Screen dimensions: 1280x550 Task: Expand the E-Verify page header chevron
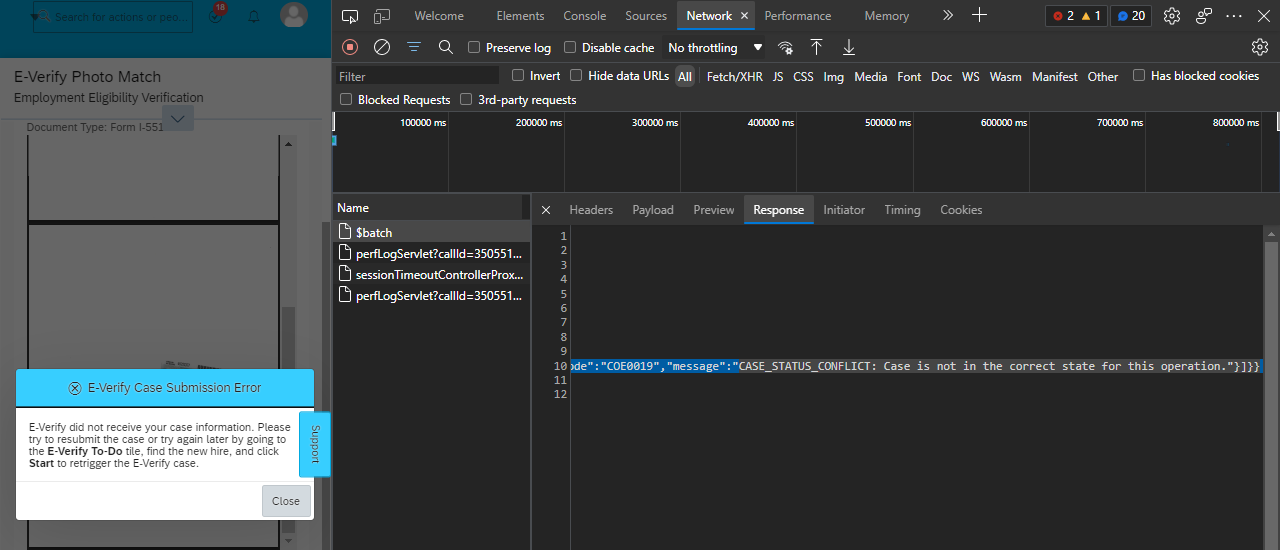(x=178, y=118)
